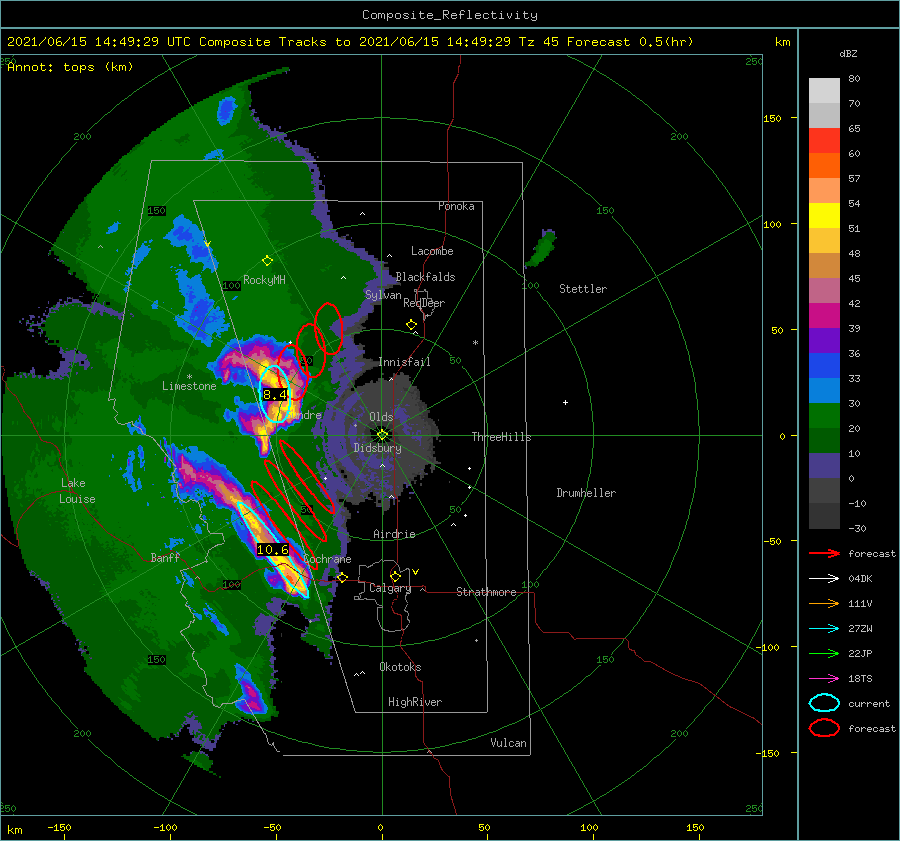The height and width of the screenshot is (841, 900).
Task: Click the 04DK legend label text
Action: pos(860,579)
